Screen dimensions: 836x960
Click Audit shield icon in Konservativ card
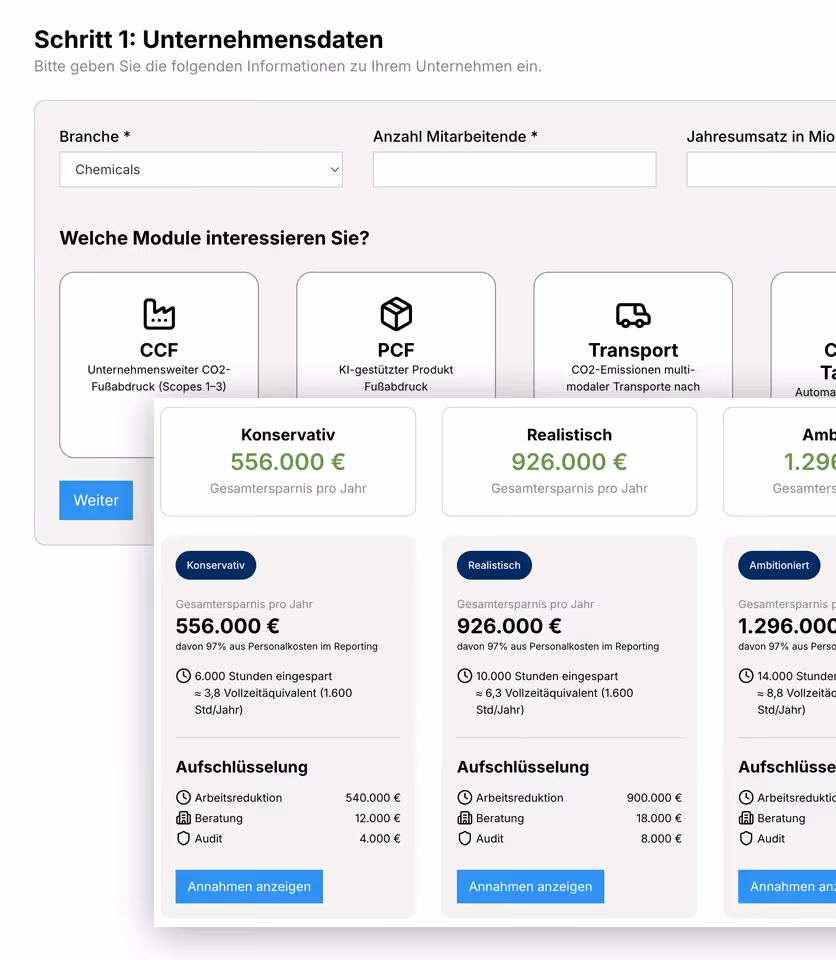point(183,838)
